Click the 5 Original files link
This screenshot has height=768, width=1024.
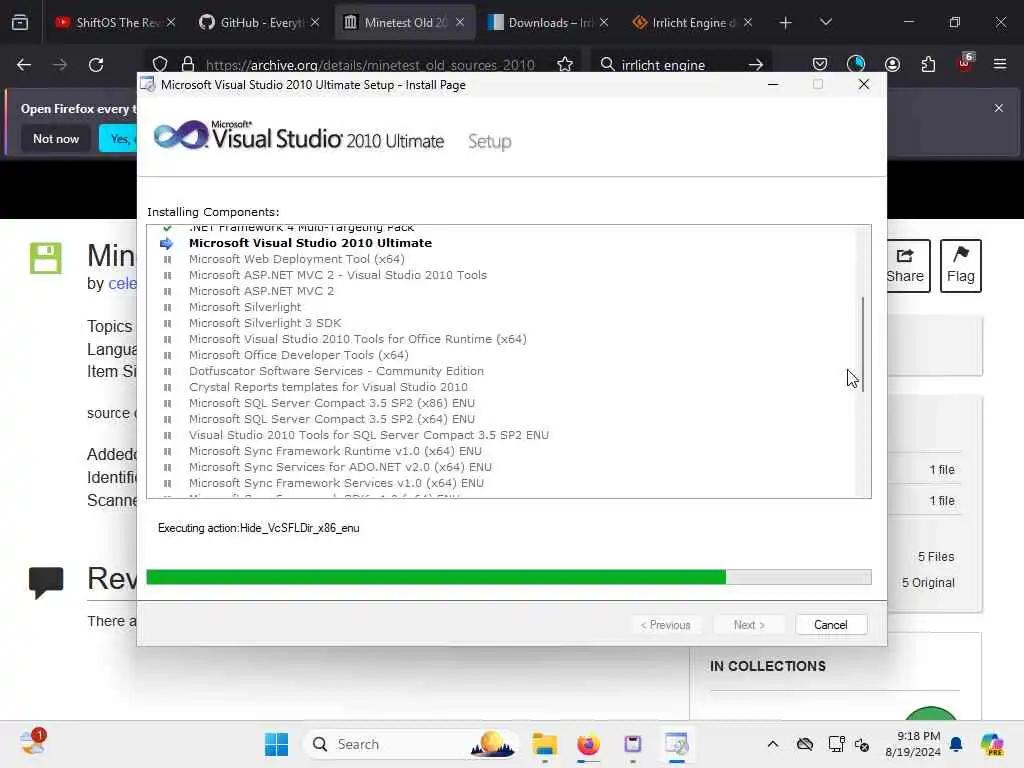point(928,583)
